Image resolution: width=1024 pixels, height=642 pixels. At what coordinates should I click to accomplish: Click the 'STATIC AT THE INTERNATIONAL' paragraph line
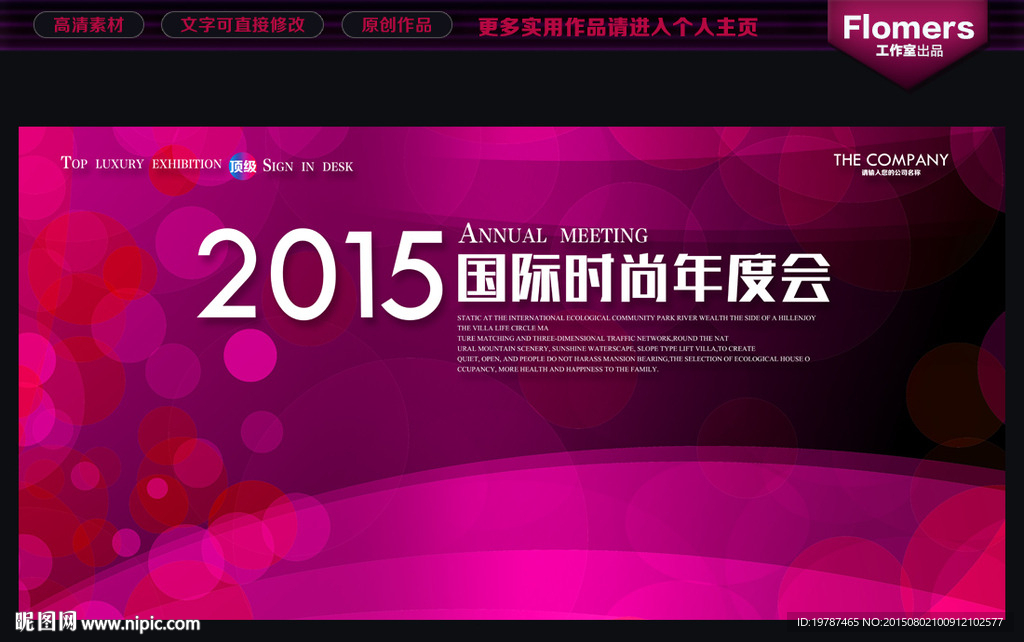[636, 318]
